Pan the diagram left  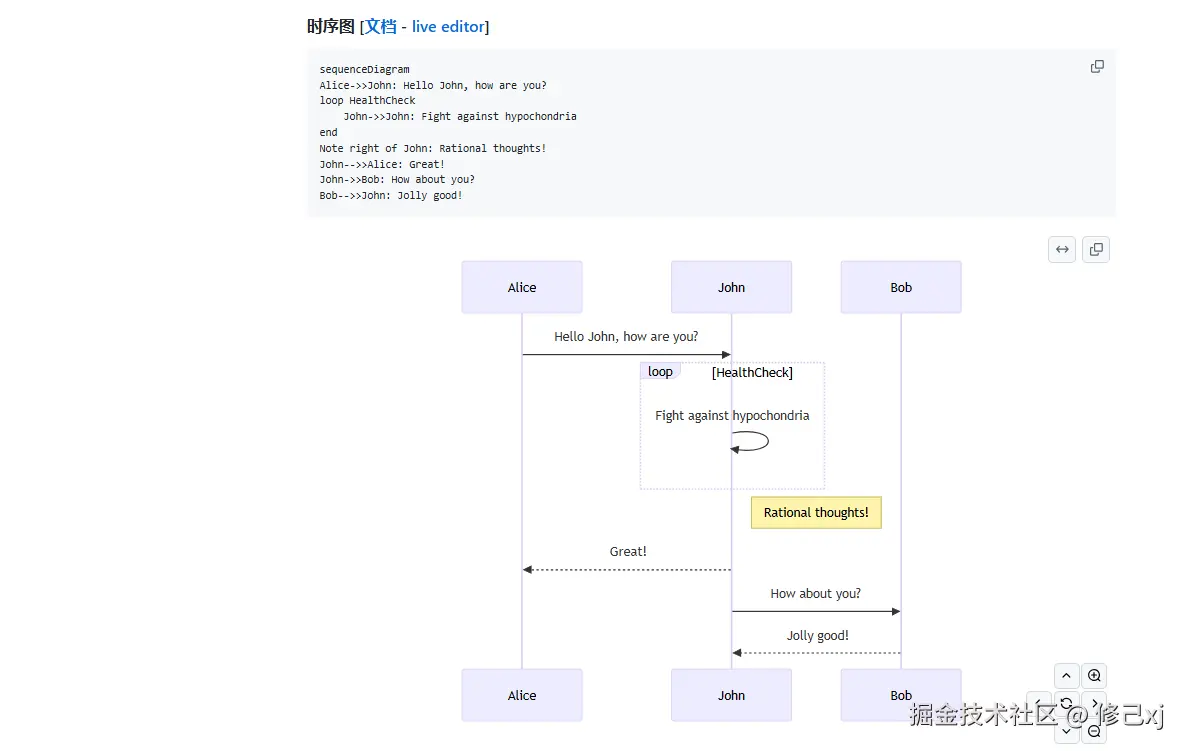click(1039, 704)
